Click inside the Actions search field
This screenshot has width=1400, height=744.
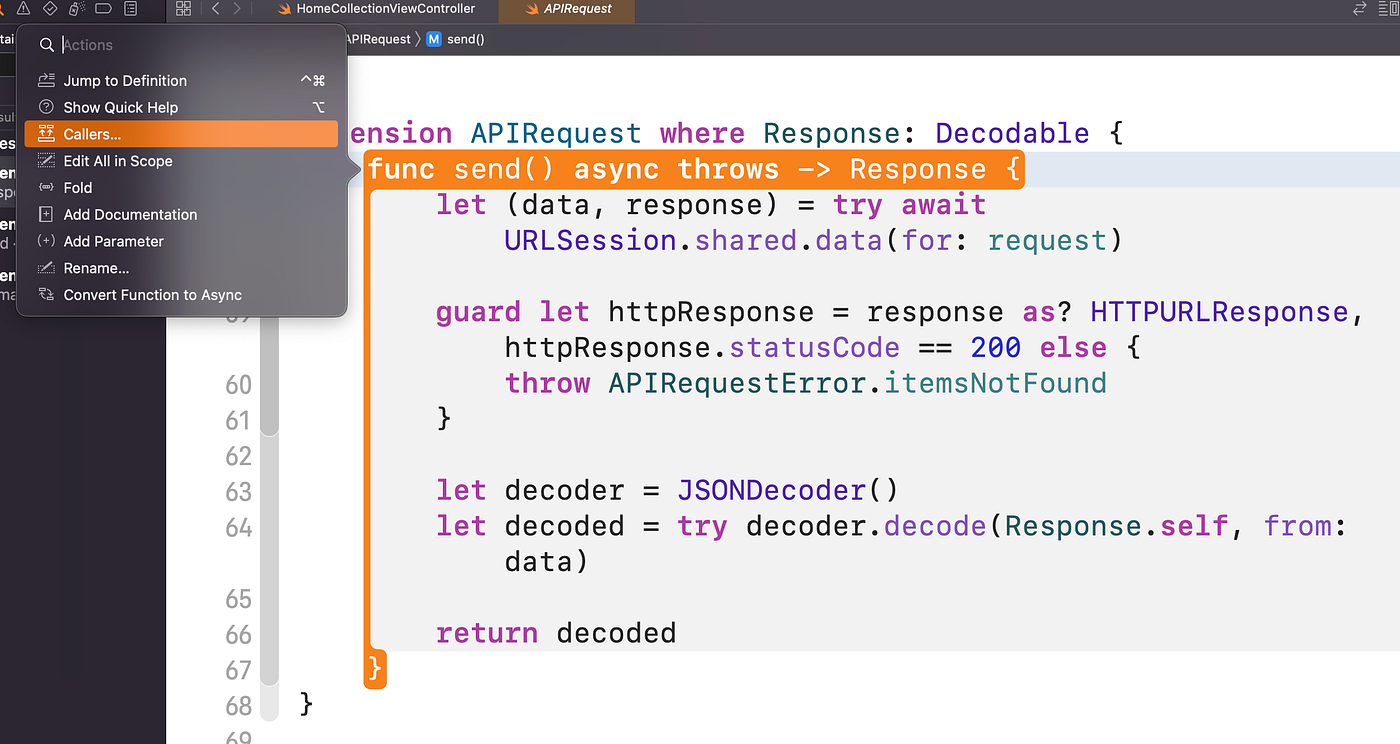click(x=150, y=44)
